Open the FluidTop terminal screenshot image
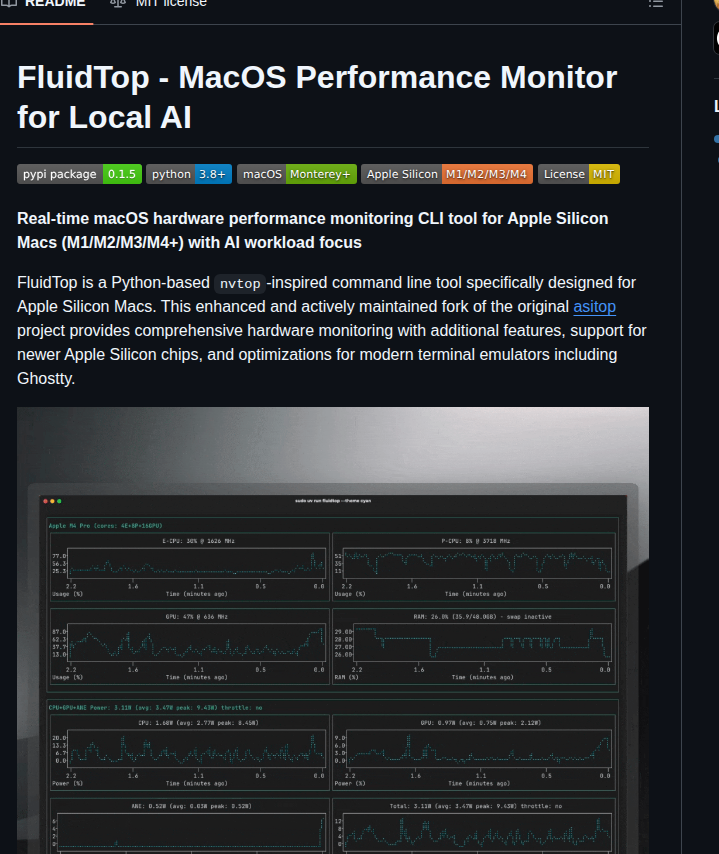719x854 pixels. (x=333, y=630)
